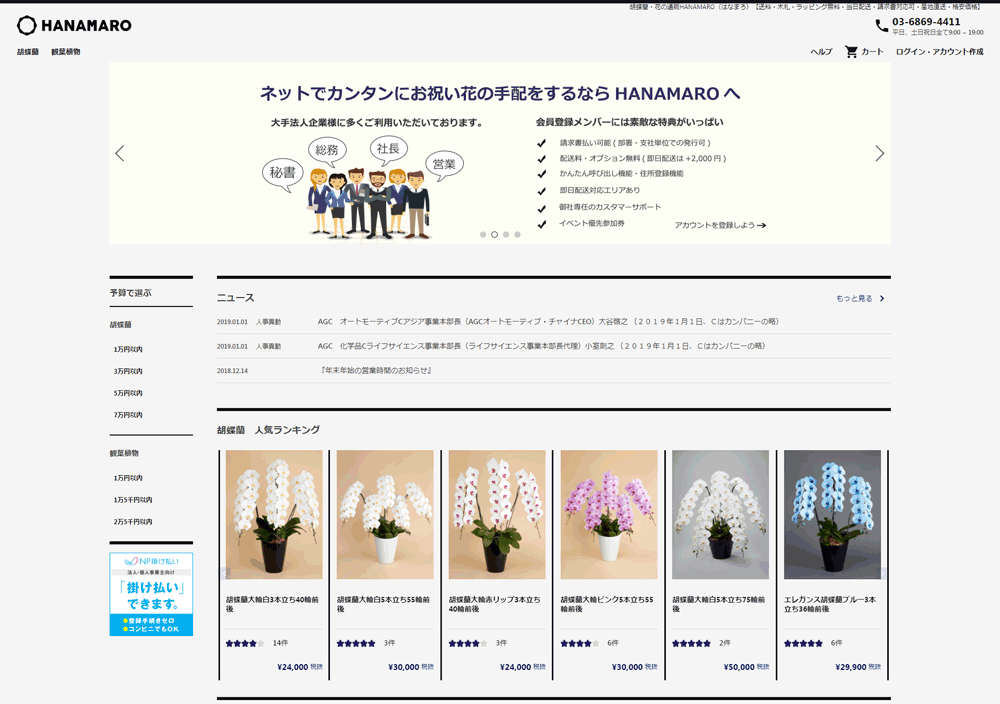Filter 観葉植物 by 2万5千円以内
Viewport: 1000px width, 704px height.
point(133,522)
